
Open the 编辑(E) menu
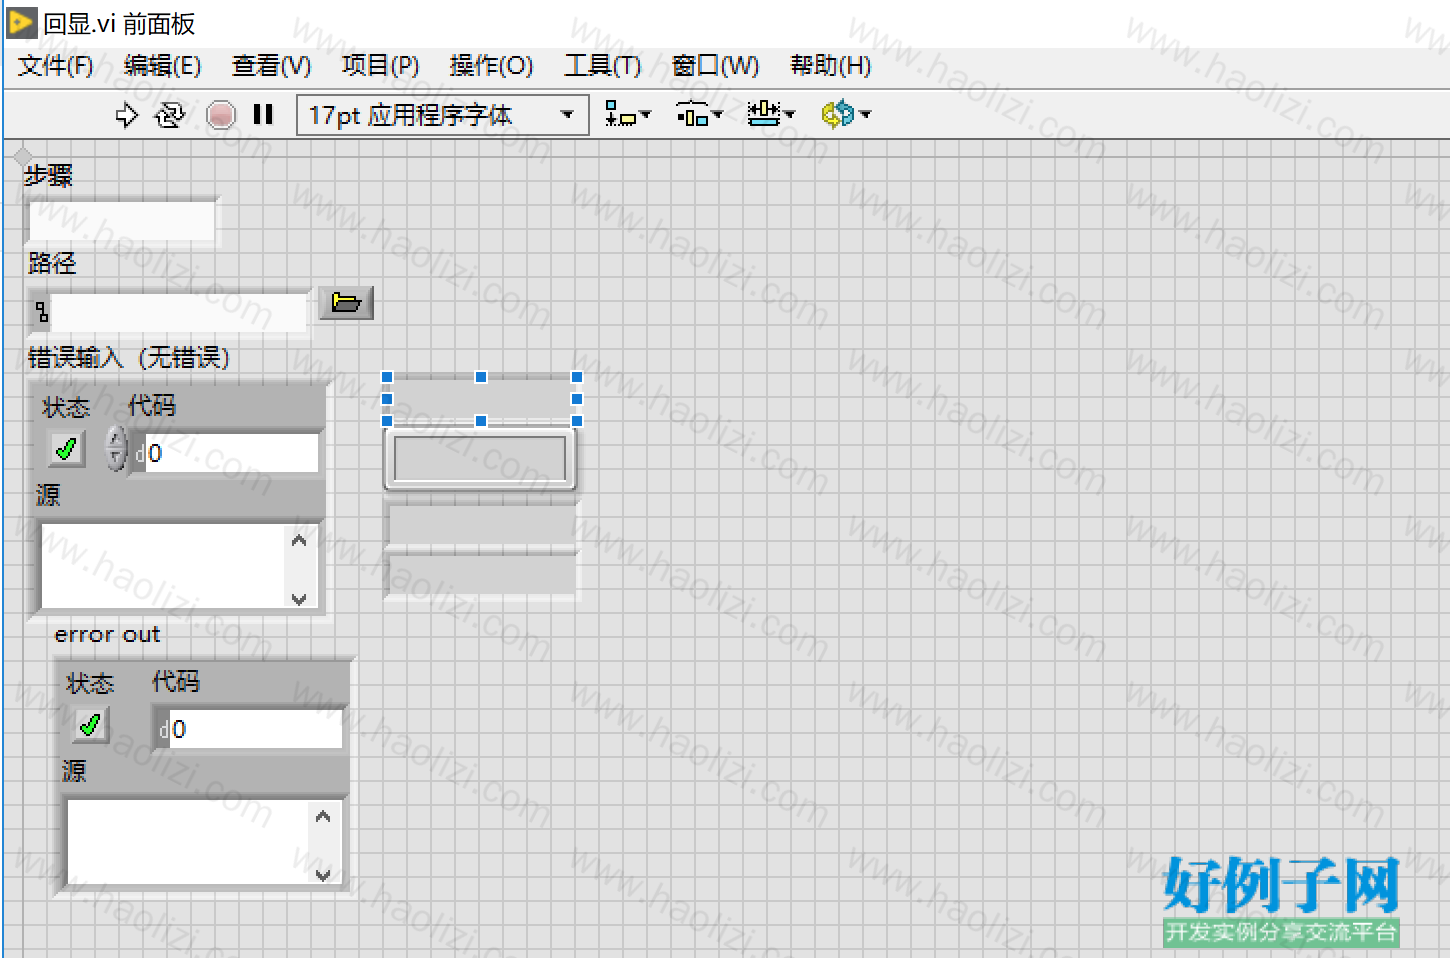tap(162, 65)
